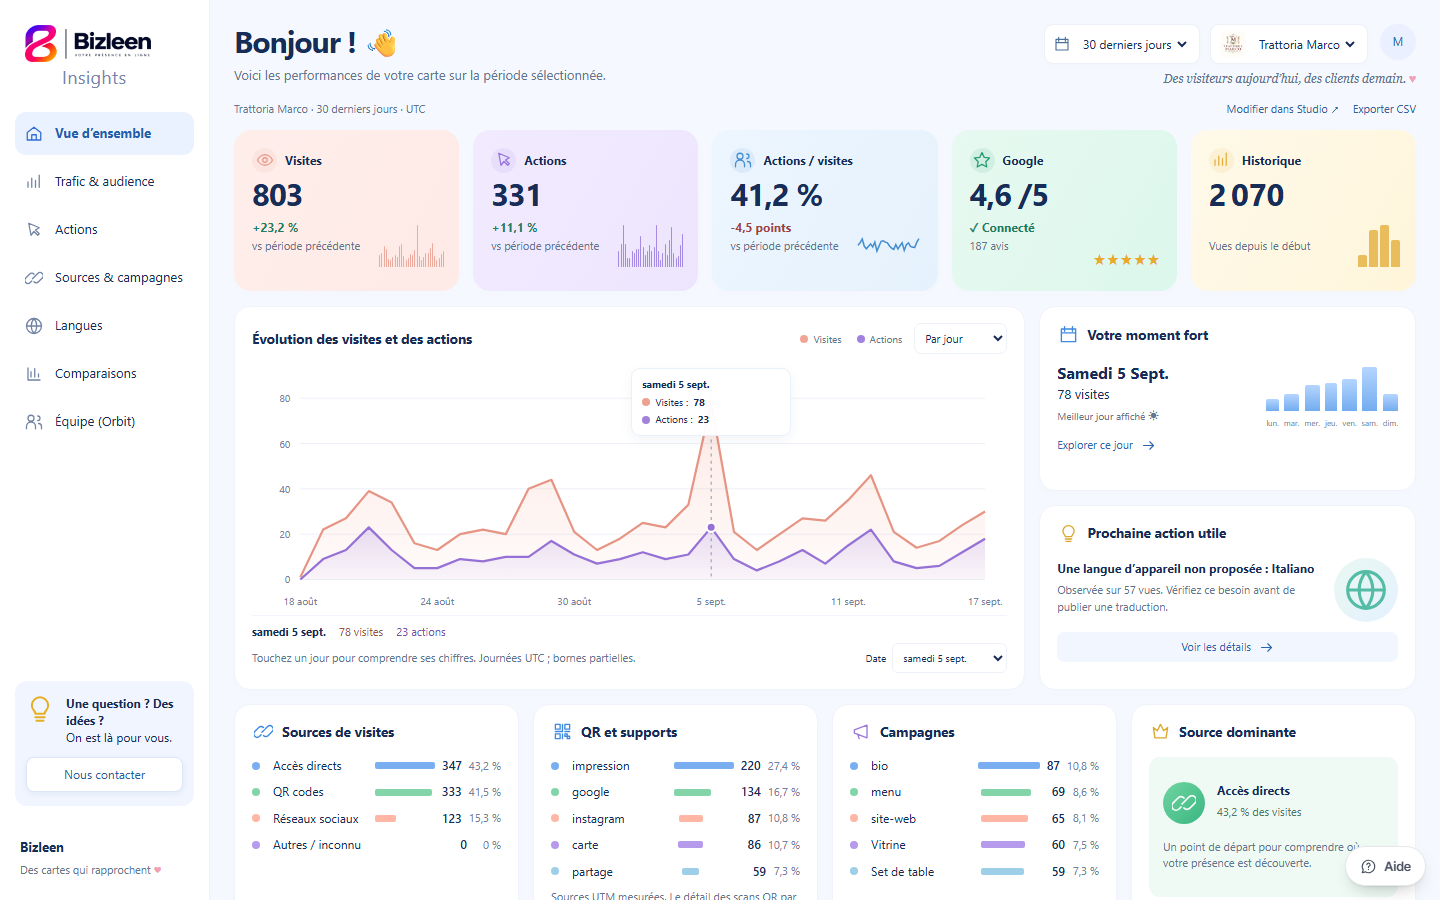Click the instagram row in QR et supports

click(675, 819)
